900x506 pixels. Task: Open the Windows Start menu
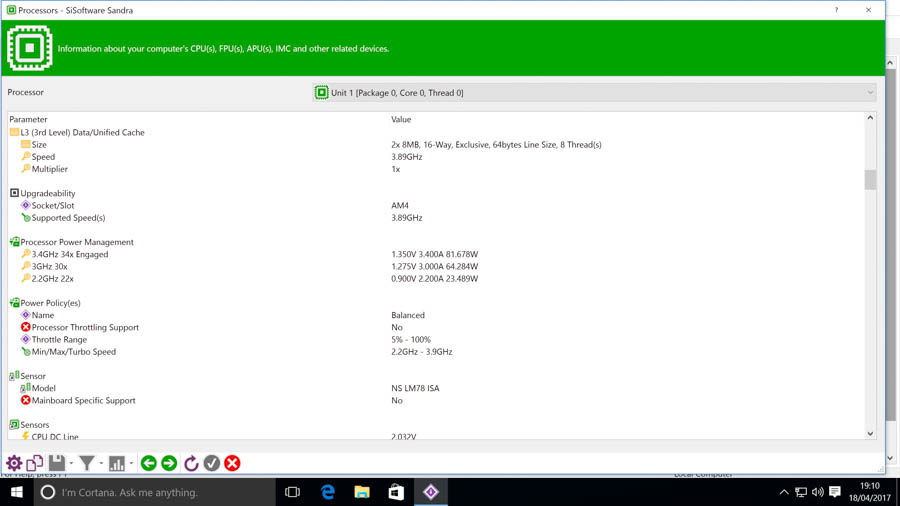(17, 492)
